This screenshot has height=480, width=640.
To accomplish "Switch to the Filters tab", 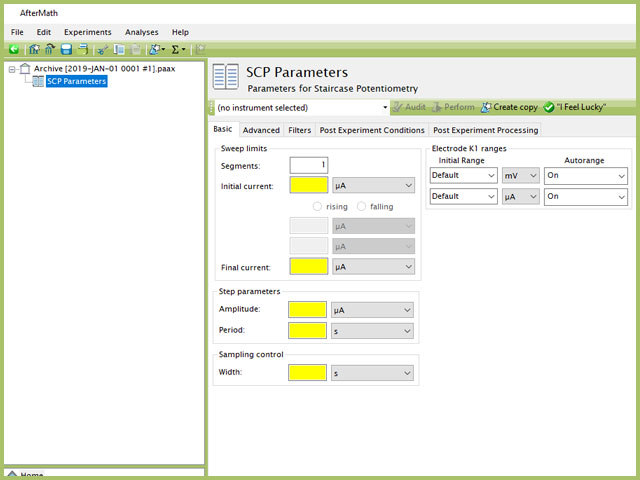I will [300, 130].
